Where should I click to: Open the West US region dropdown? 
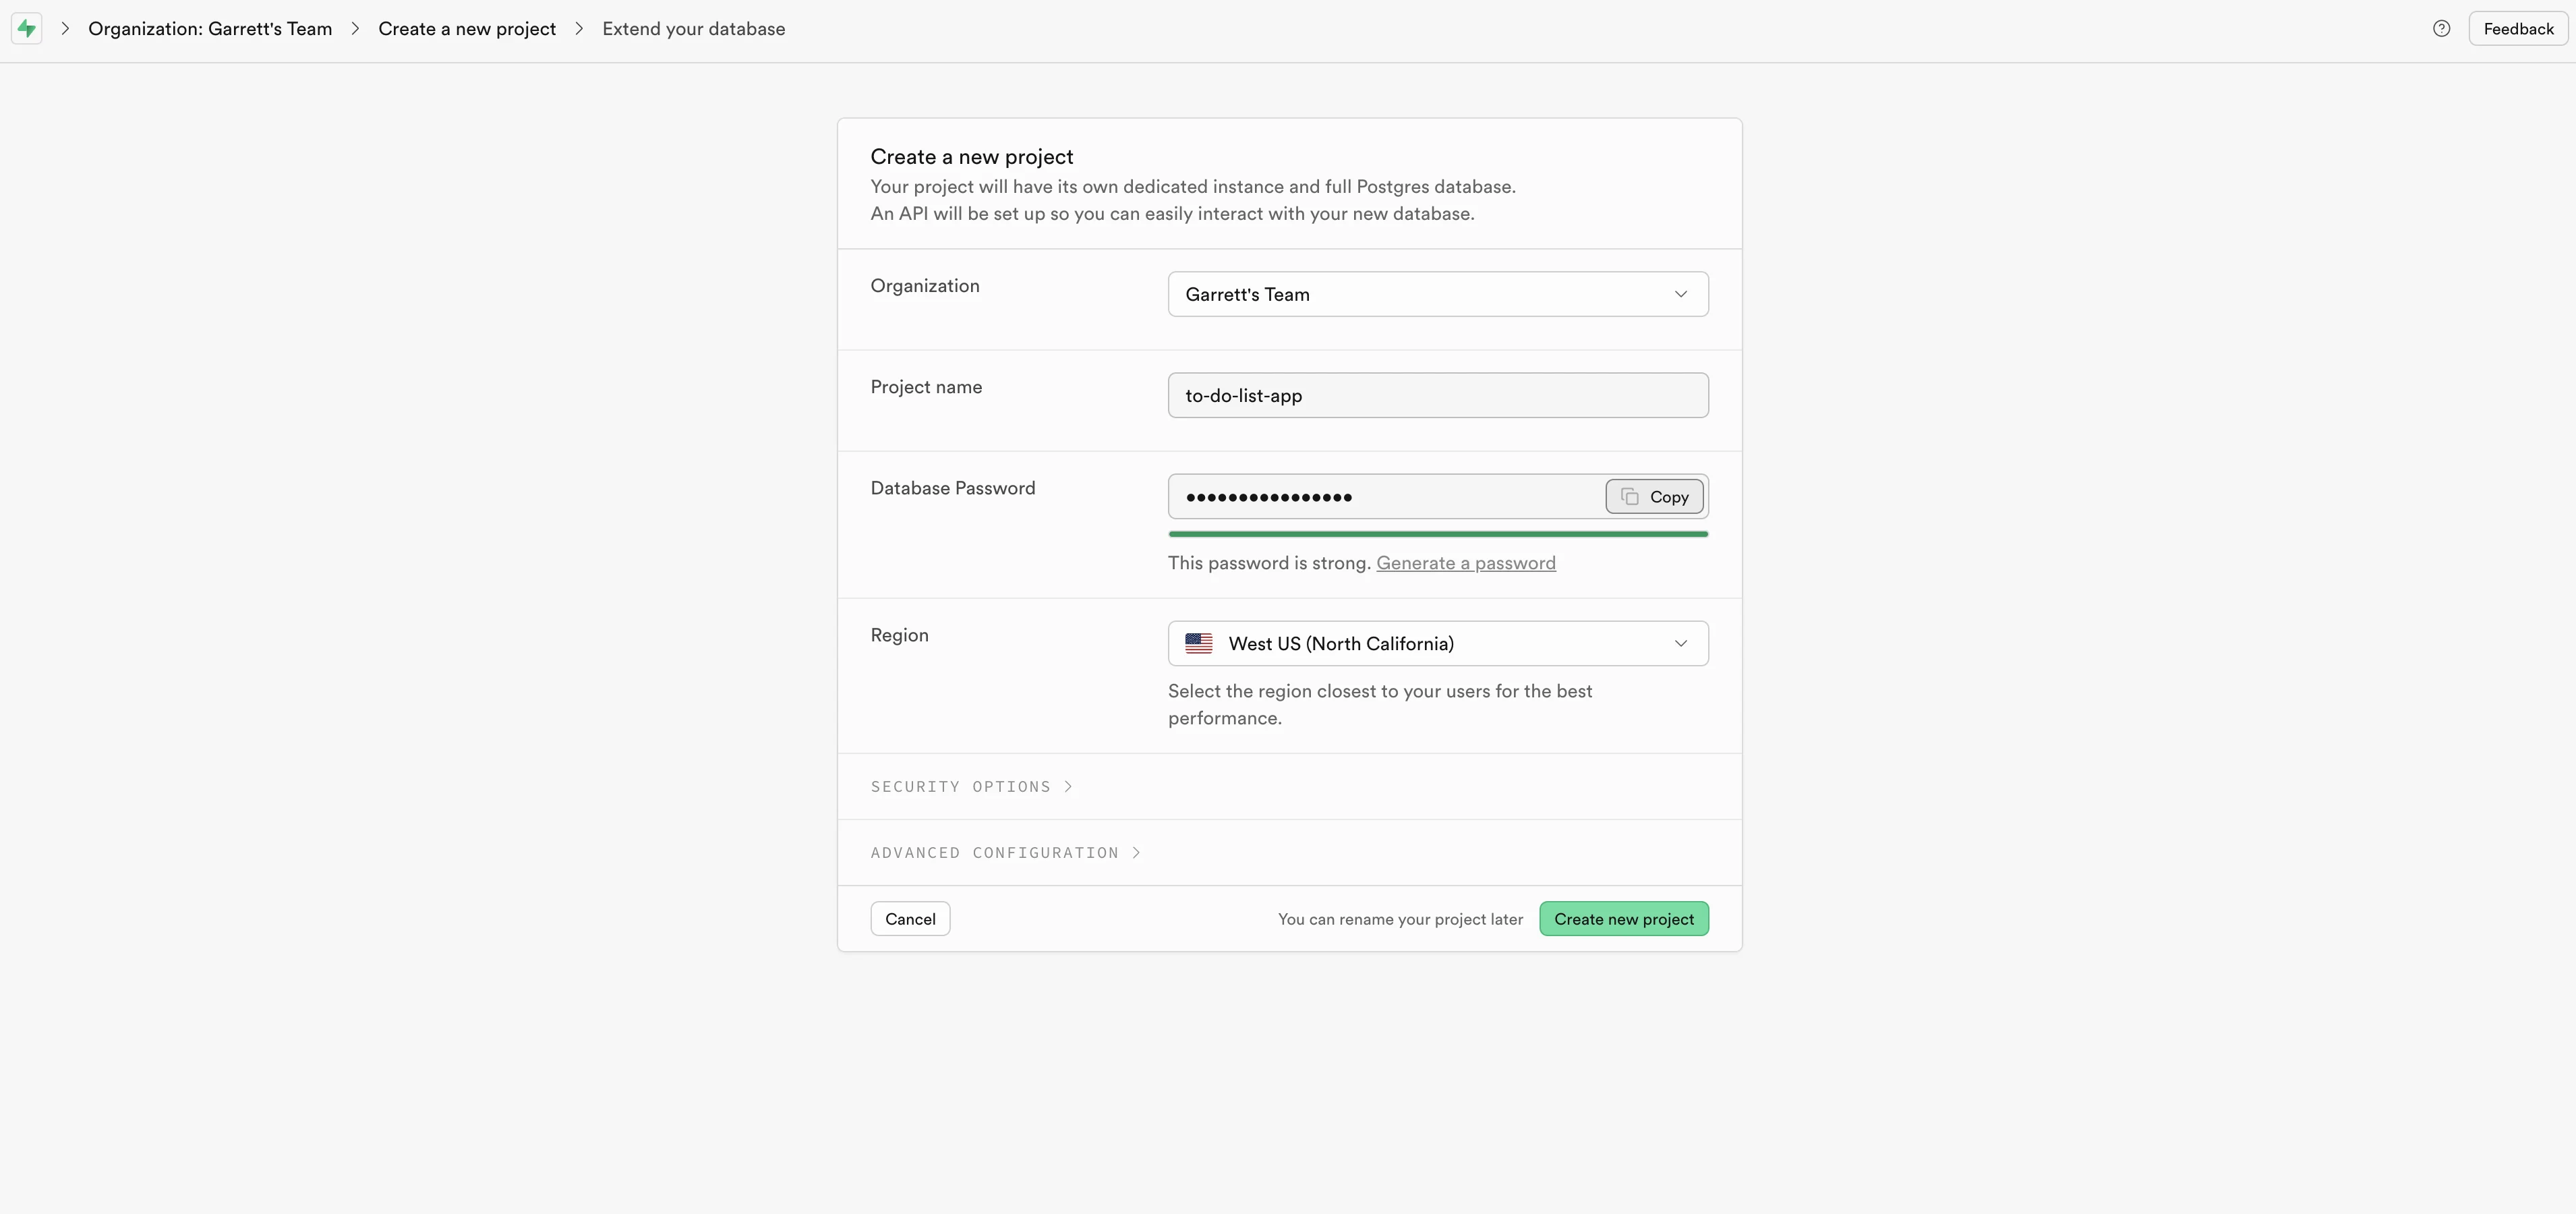click(x=1437, y=643)
